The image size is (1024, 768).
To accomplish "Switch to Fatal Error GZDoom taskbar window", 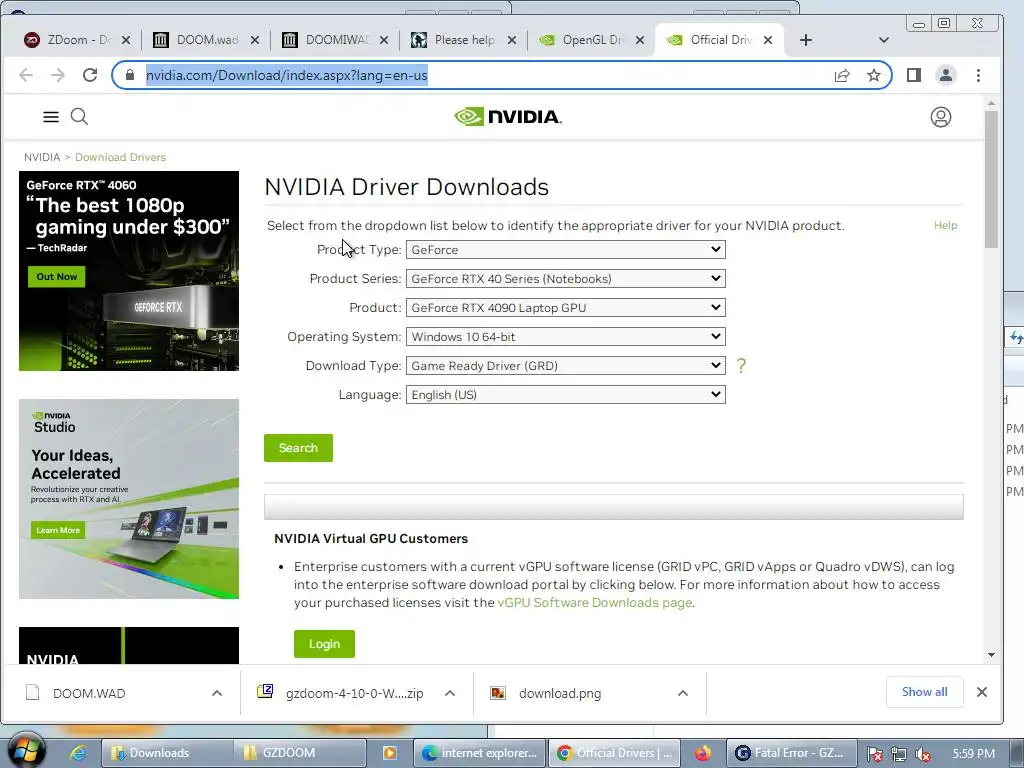I will 792,753.
